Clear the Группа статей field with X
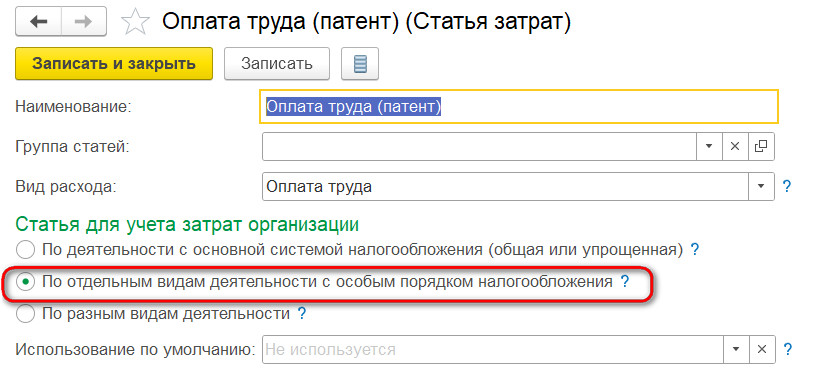 [x=735, y=147]
